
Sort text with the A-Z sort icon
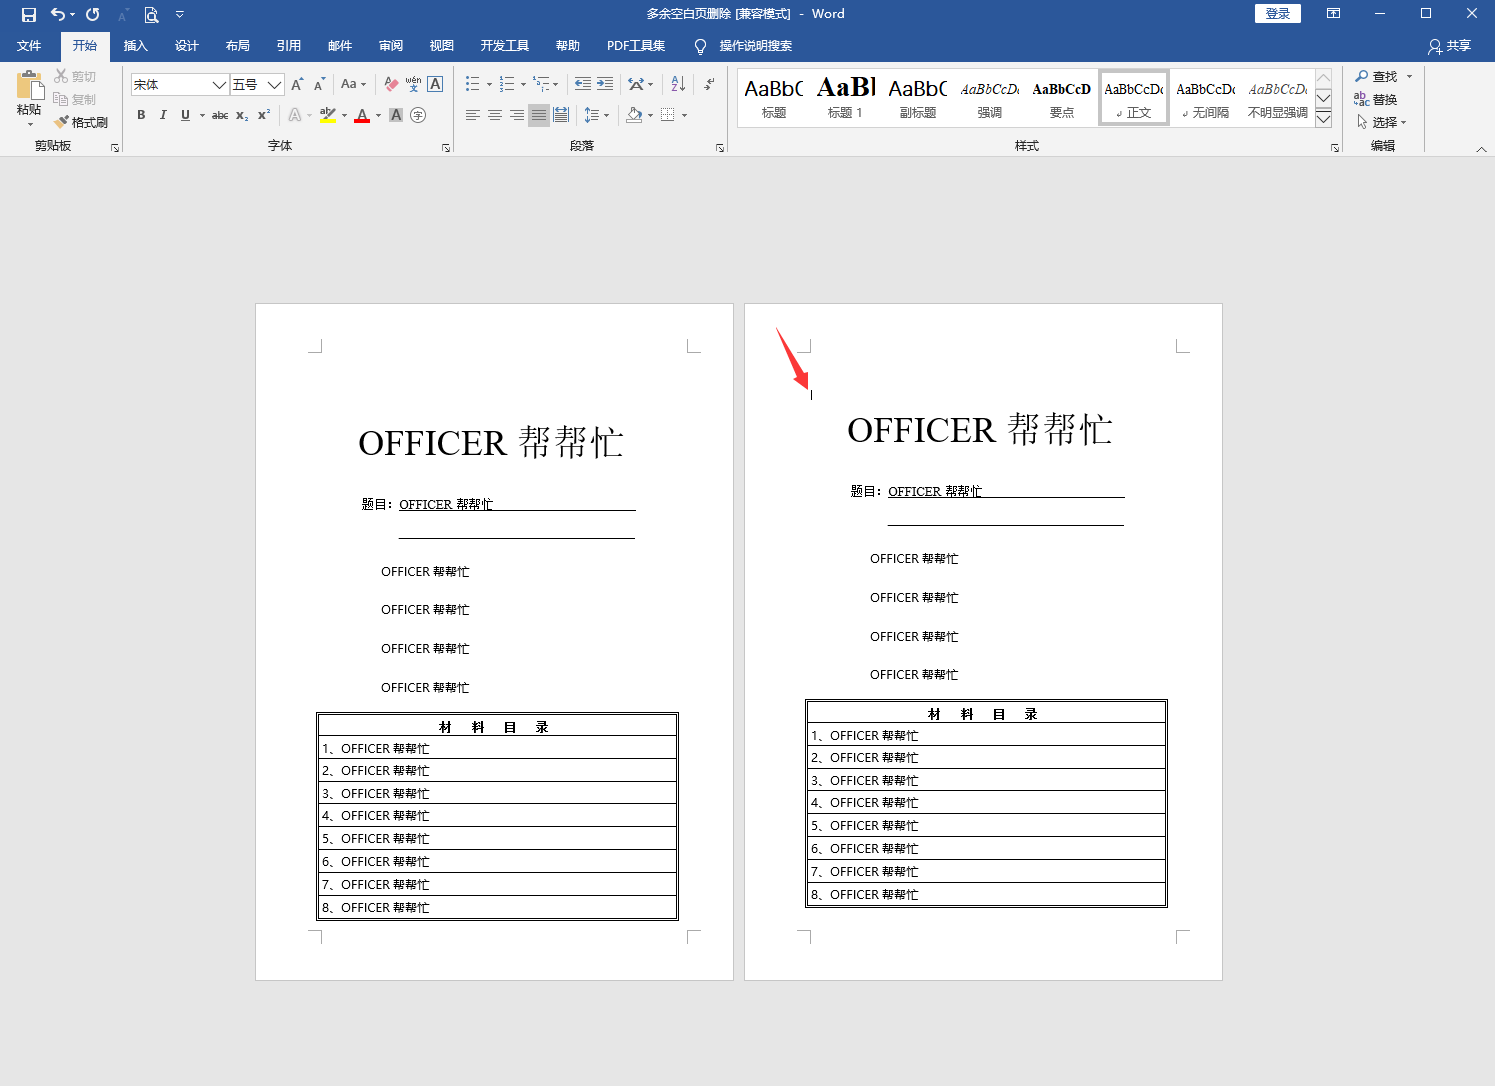coord(678,84)
